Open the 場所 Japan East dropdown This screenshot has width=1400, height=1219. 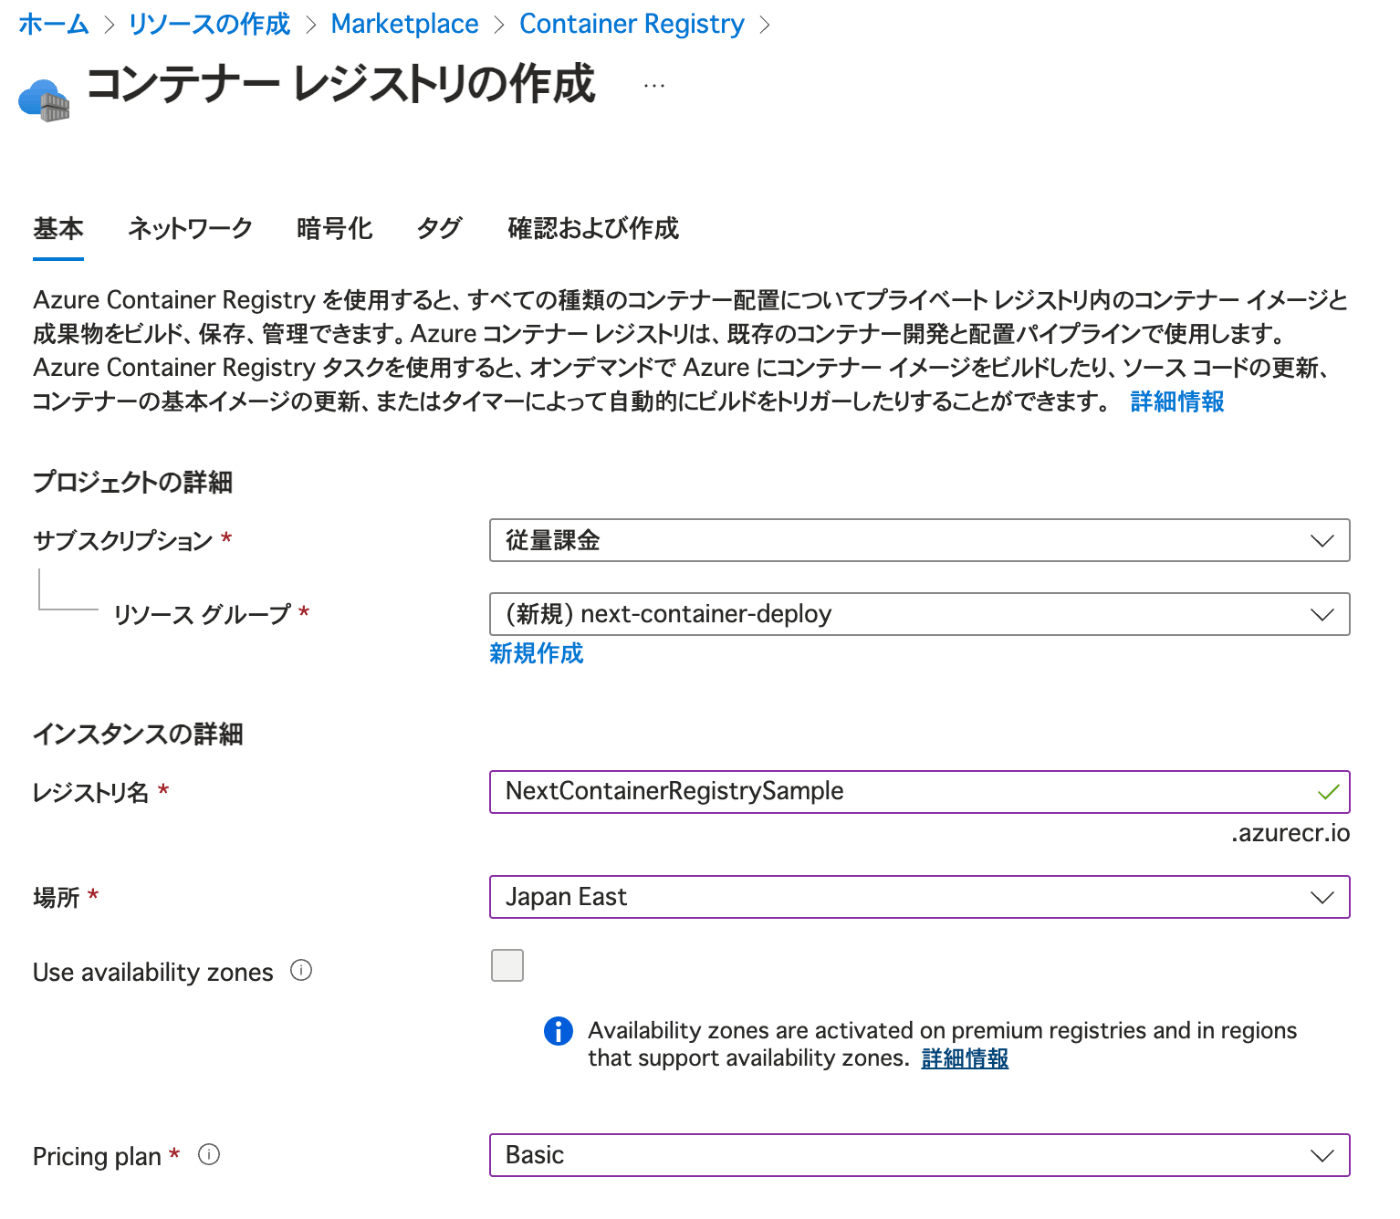919,897
